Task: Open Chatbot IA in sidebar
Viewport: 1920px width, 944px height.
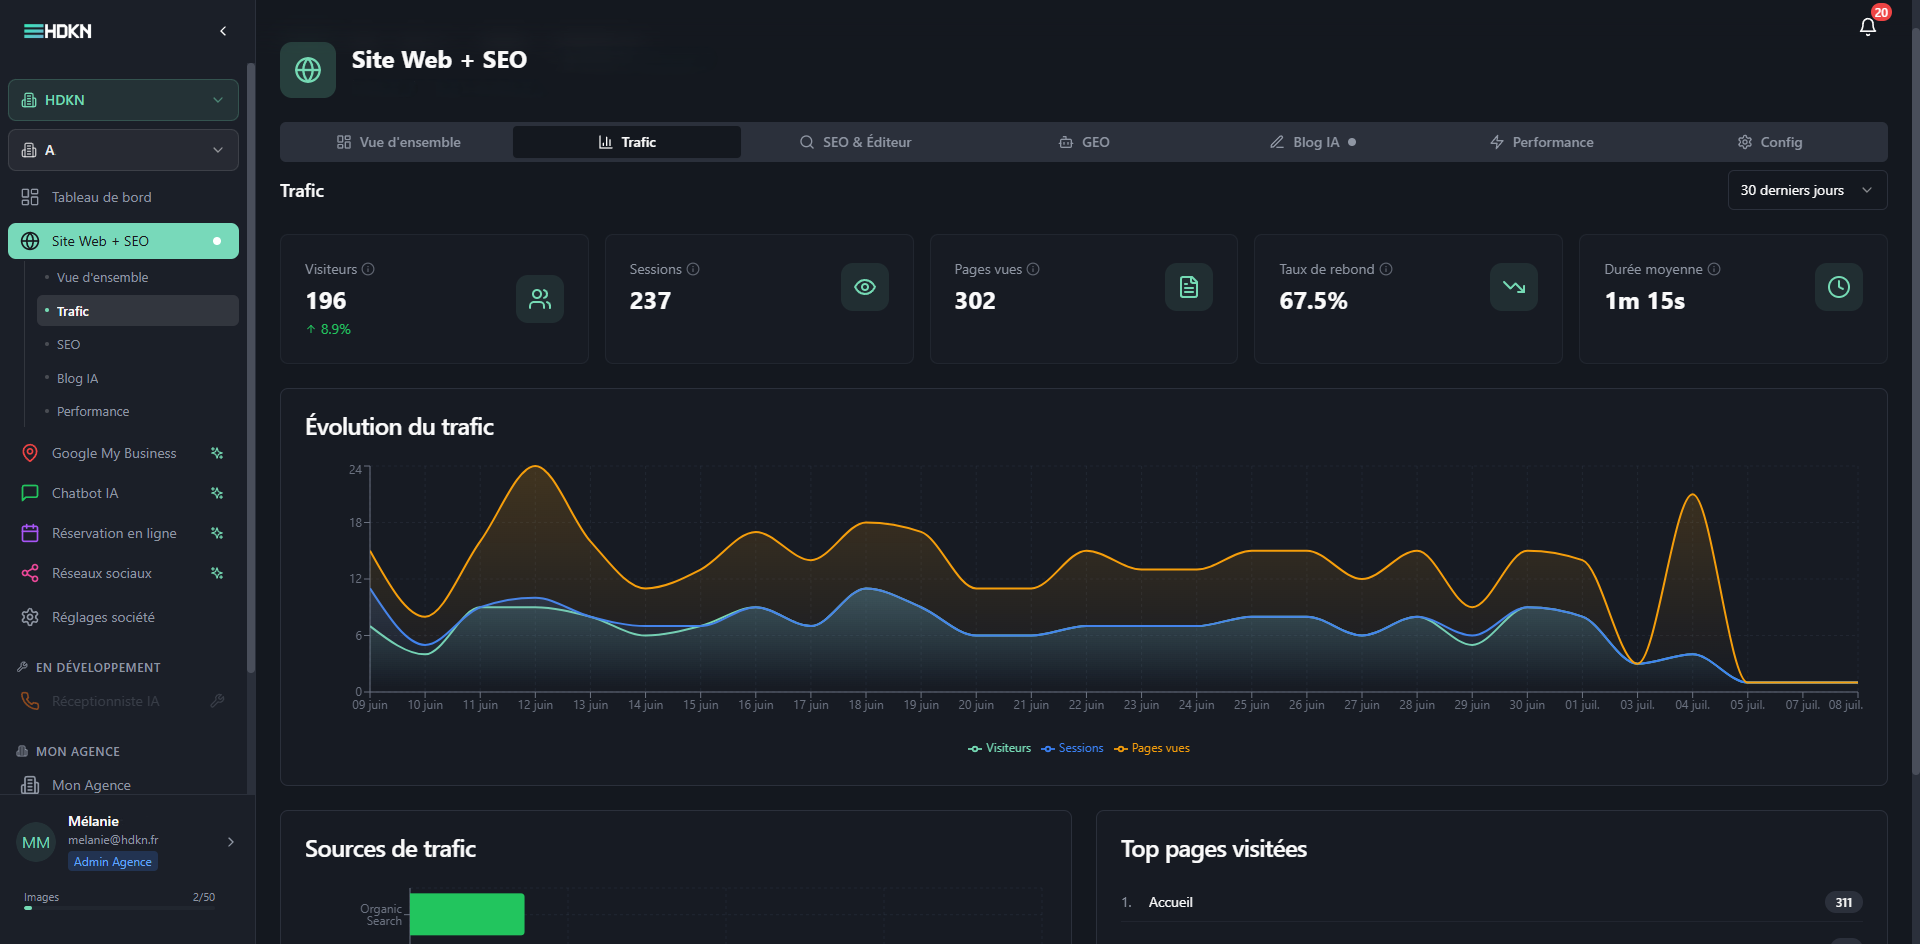Action: [x=123, y=493]
